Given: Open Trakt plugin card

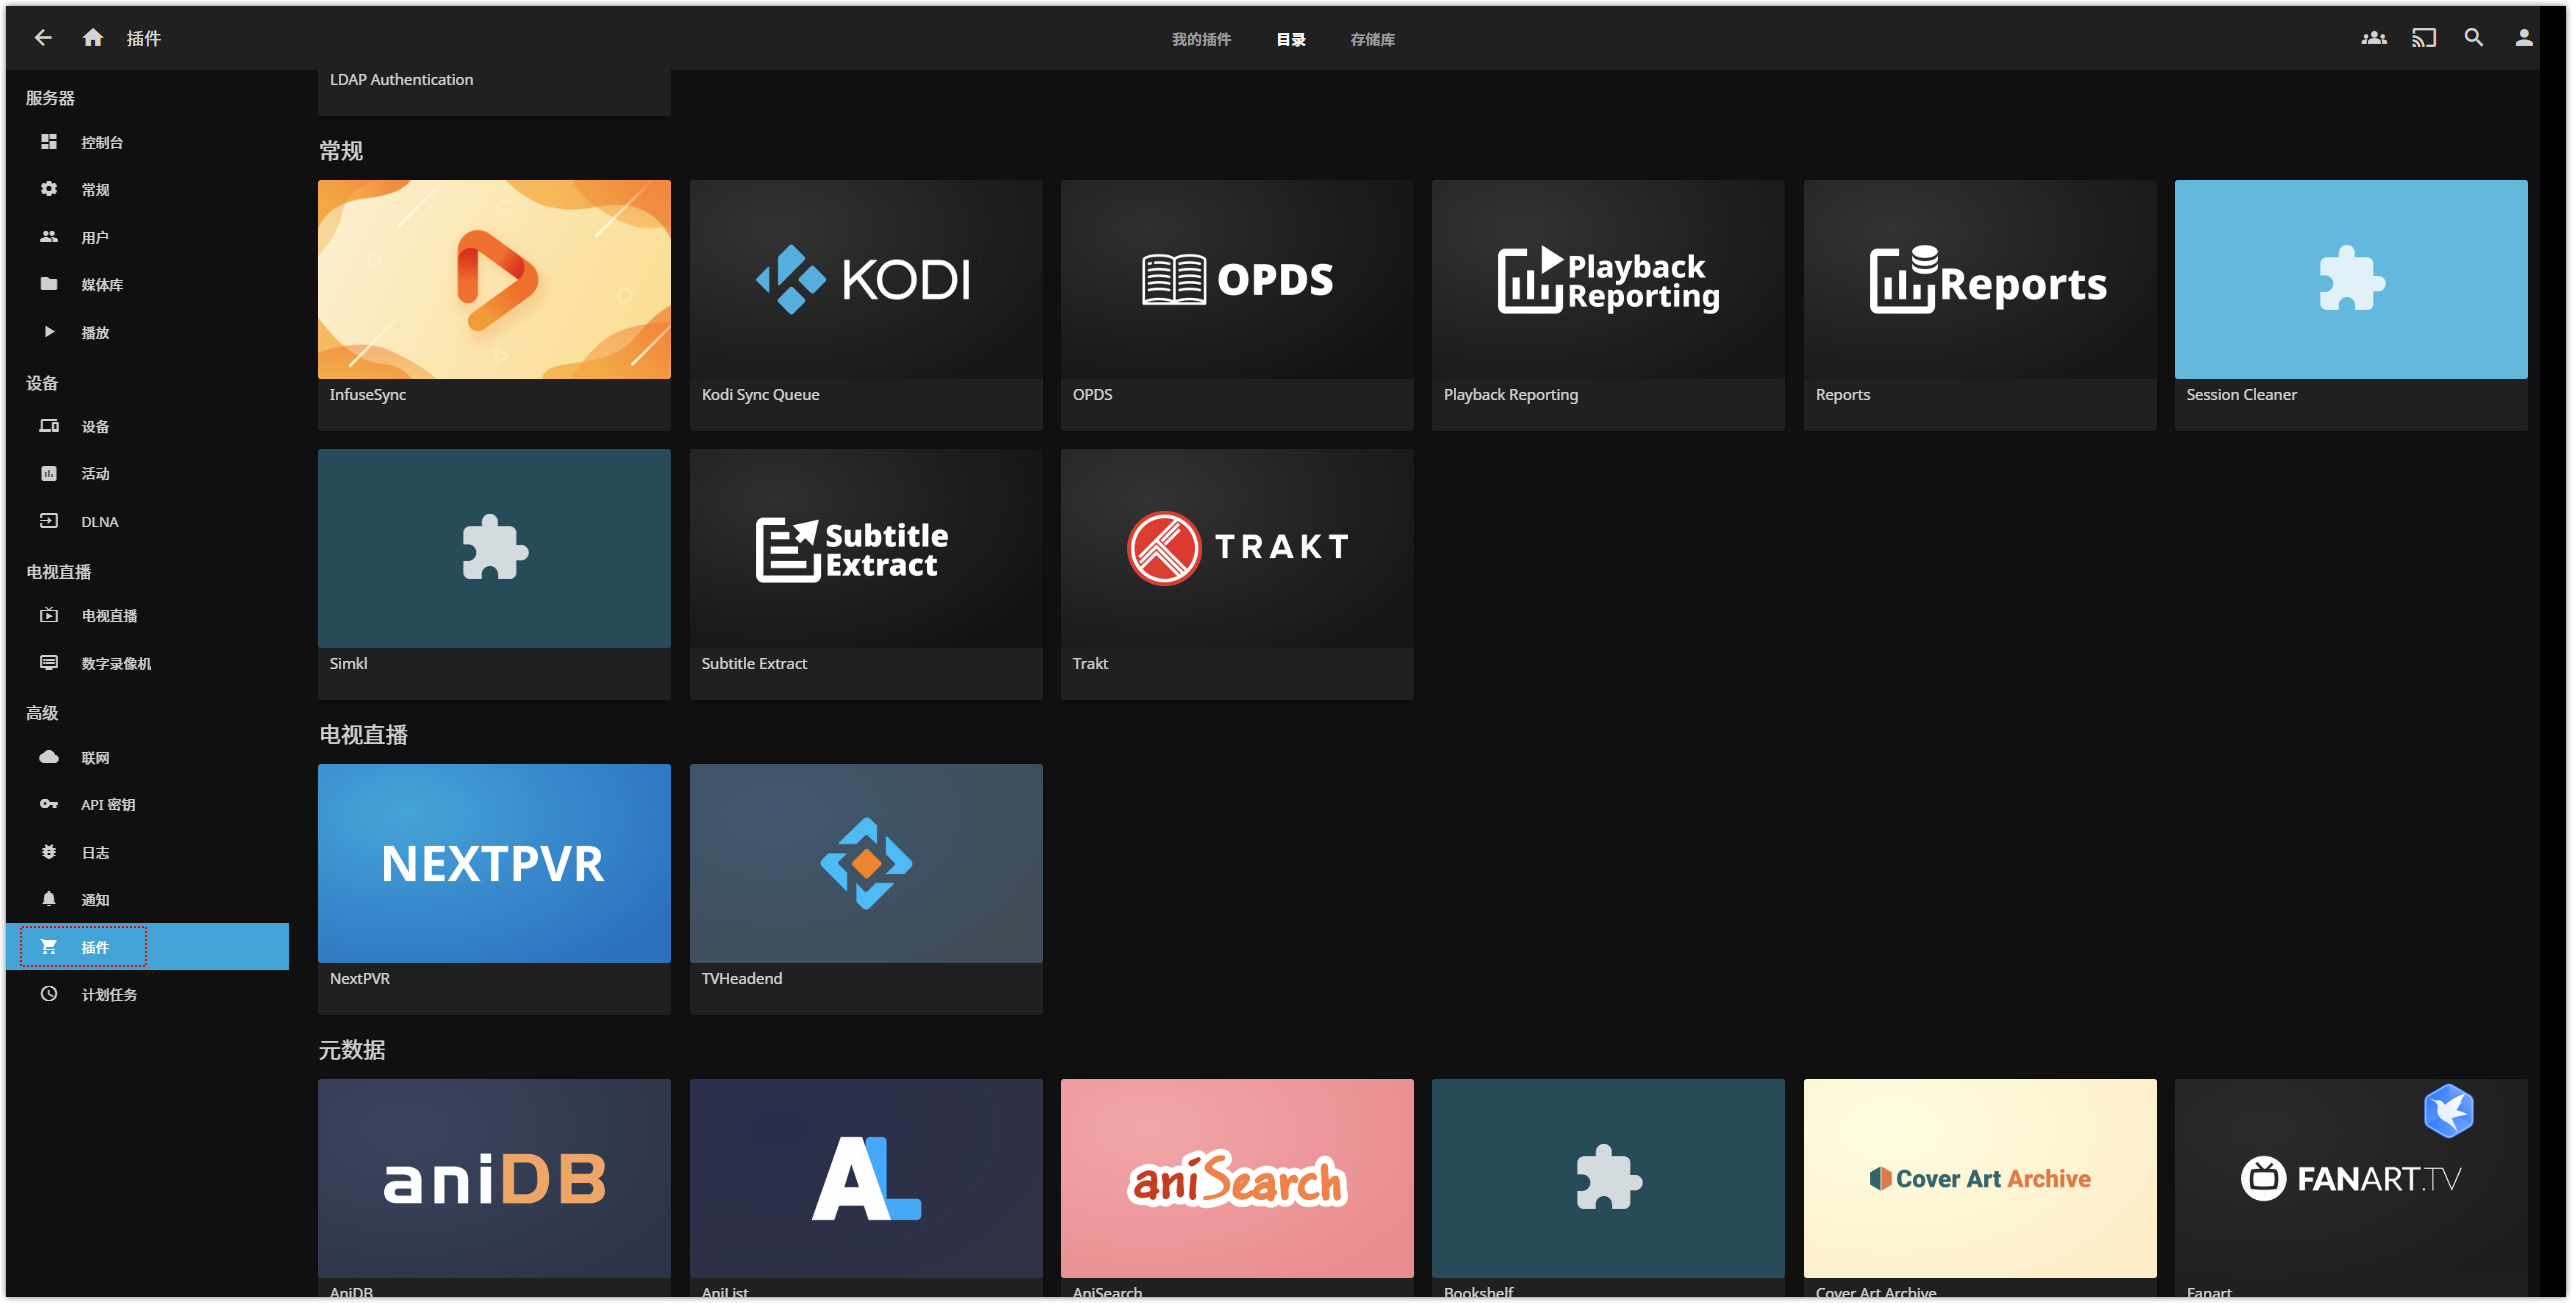Looking at the screenshot, I should [1237, 574].
